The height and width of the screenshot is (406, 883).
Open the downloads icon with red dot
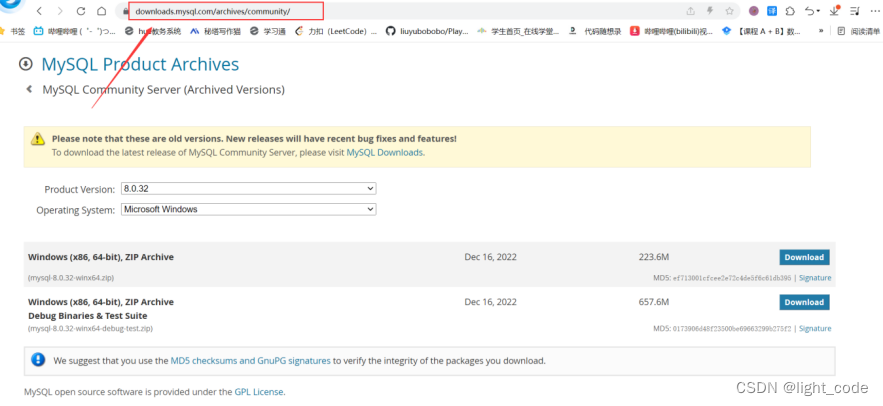[835, 11]
